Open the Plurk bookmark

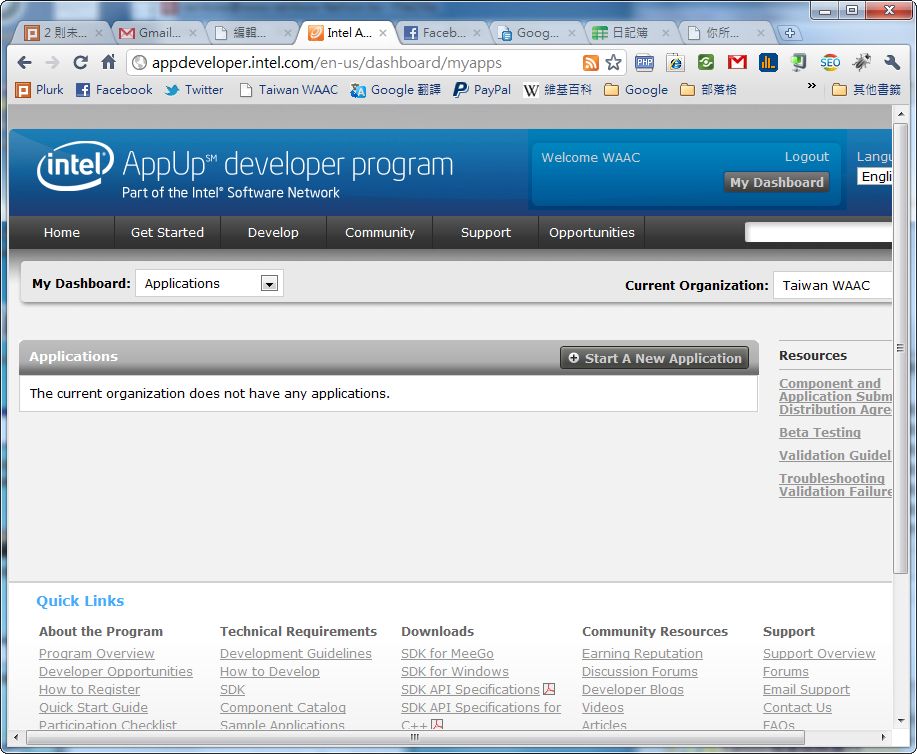(x=39, y=89)
